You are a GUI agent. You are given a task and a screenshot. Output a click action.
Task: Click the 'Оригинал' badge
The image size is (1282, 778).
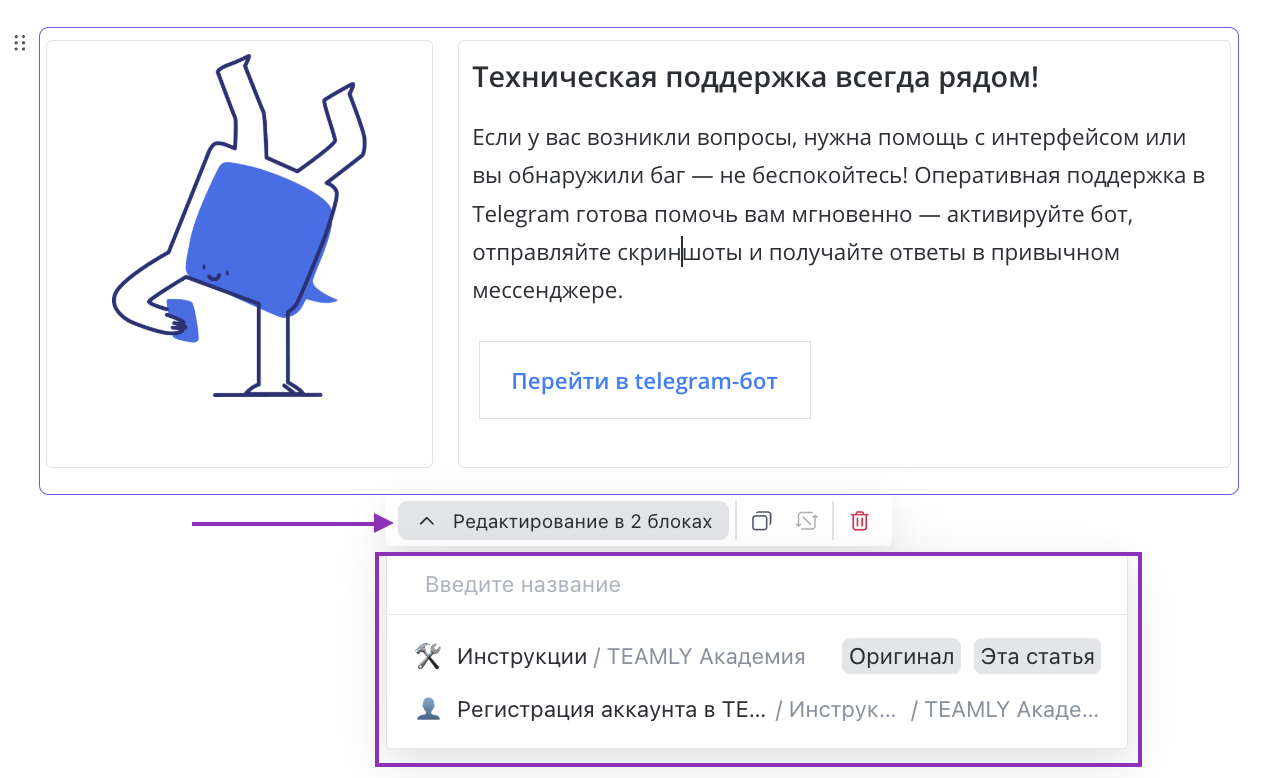[x=901, y=657]
